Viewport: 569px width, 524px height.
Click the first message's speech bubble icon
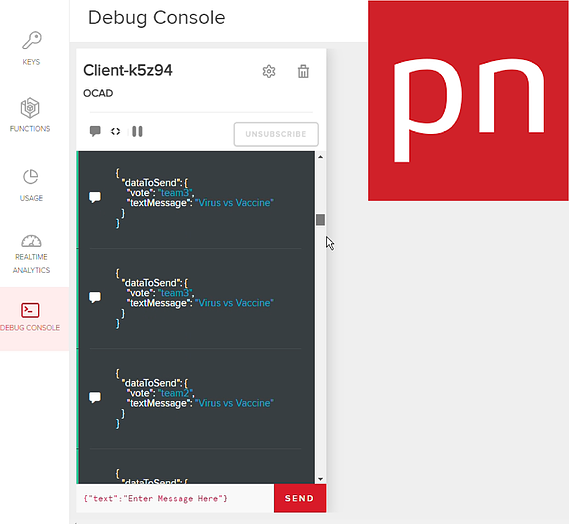pos(95,197)
